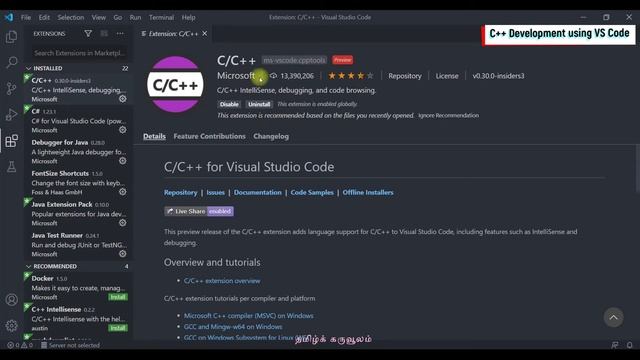The height and width of the screenshot is (360, 640).
Task: Click the Disable button for C/C++
Action: (x=229, y=104)
